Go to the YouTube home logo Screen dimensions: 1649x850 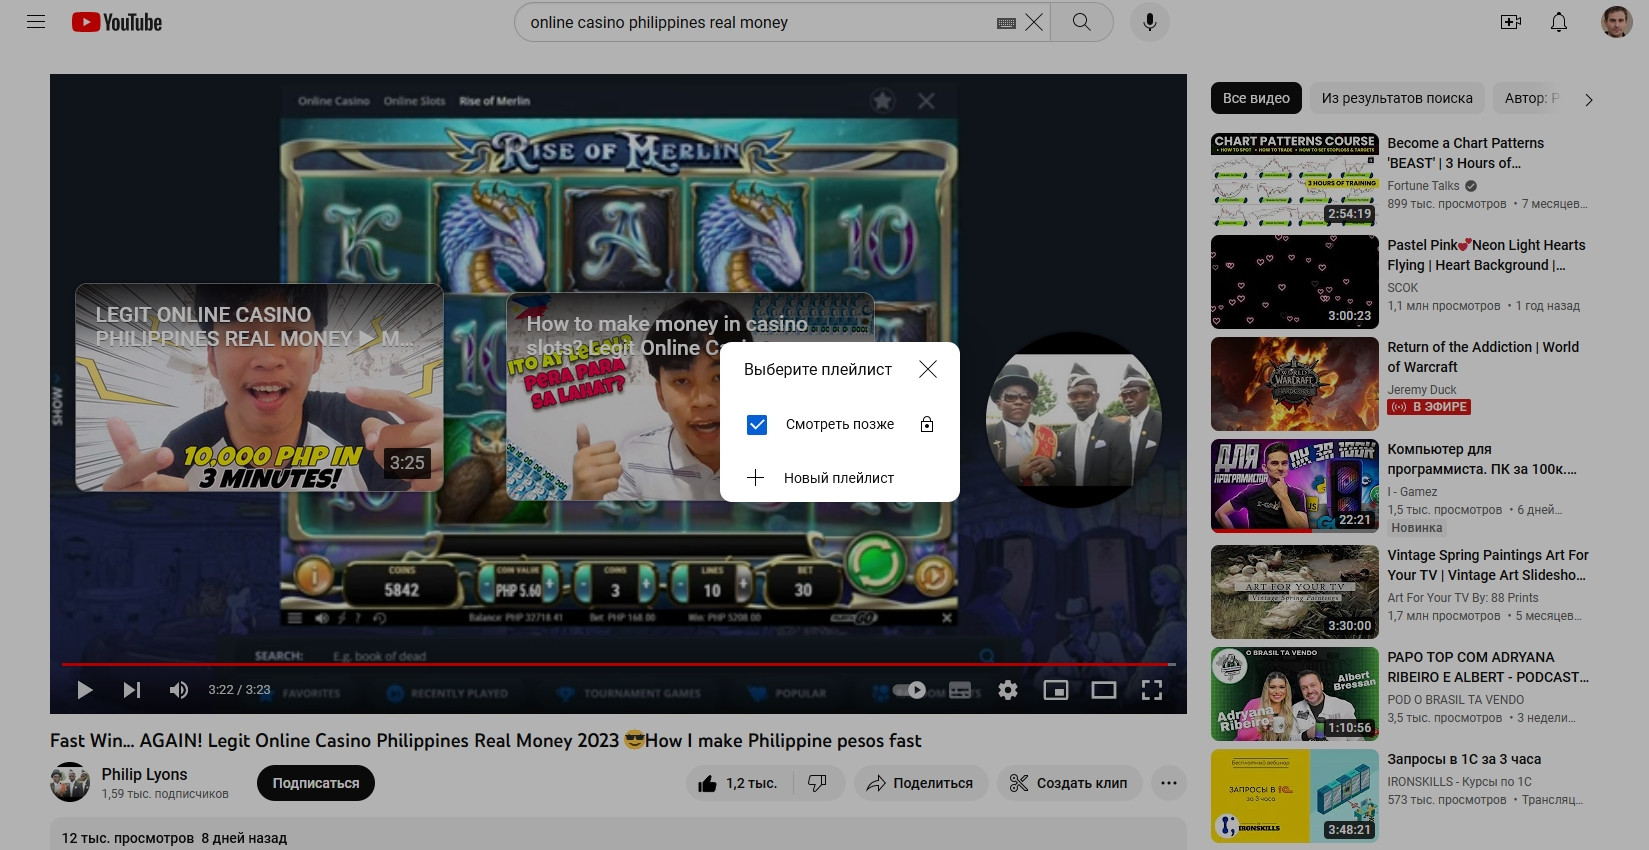click(117, 22)
